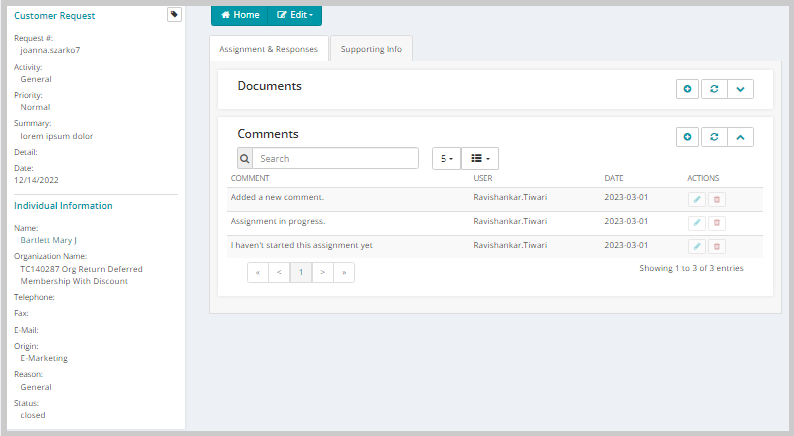Image resolution: width=794 pixels, height=436 pixels.
Task: Click name Bartlett Mary J
Action: coord(49,240)
